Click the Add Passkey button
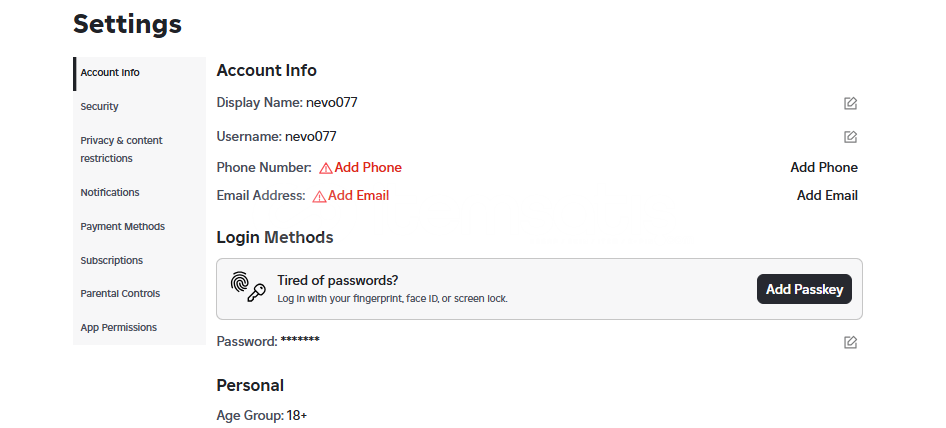 click(x=804, y=289)
